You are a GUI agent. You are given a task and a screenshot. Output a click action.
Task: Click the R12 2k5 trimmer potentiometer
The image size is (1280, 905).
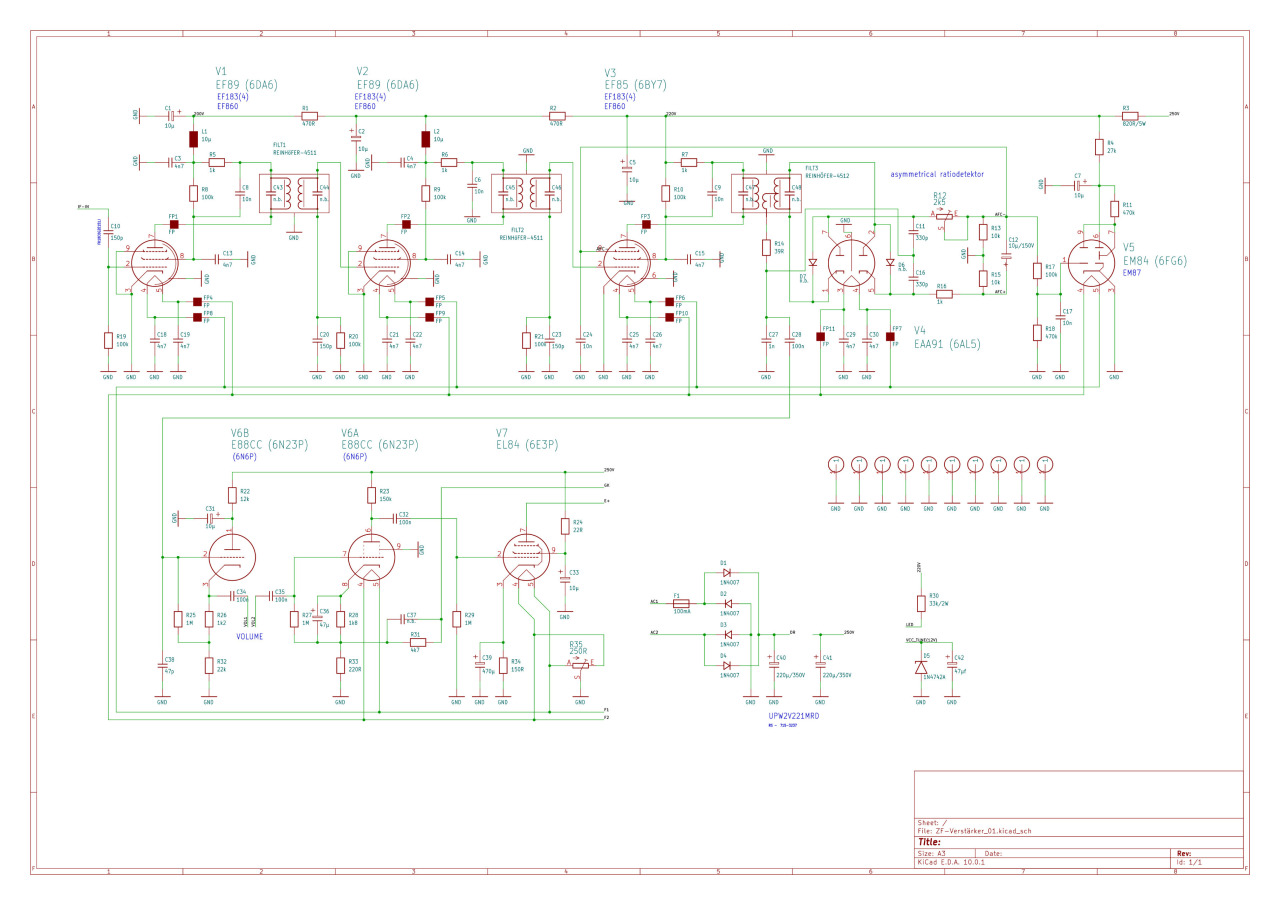944,215
